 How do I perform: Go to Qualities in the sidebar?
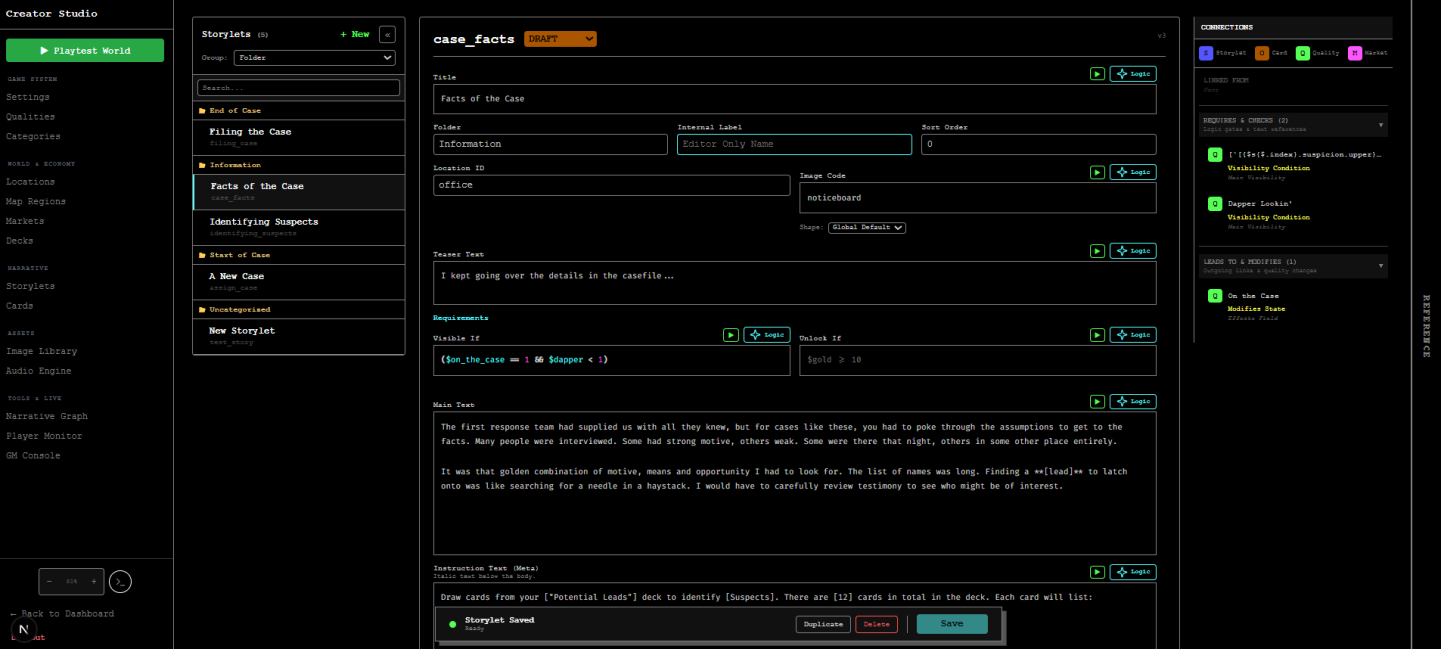(31, 117)
